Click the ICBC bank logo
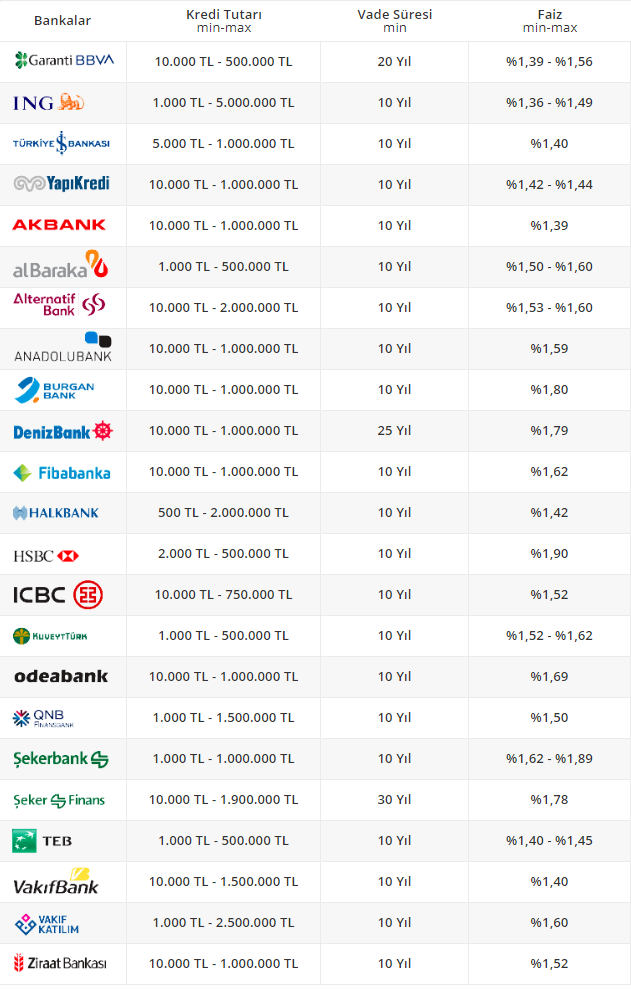631x990 pixels. pos(58,595)
